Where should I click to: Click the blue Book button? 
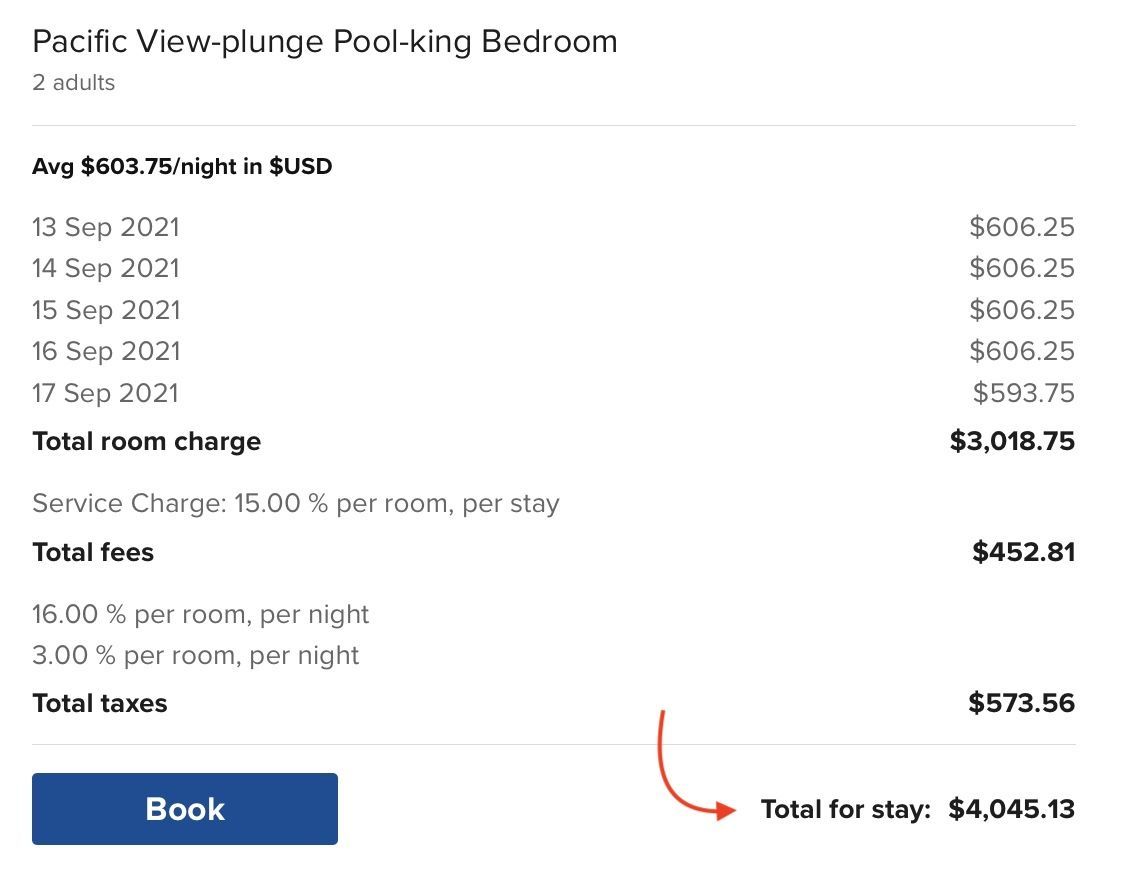185,808
